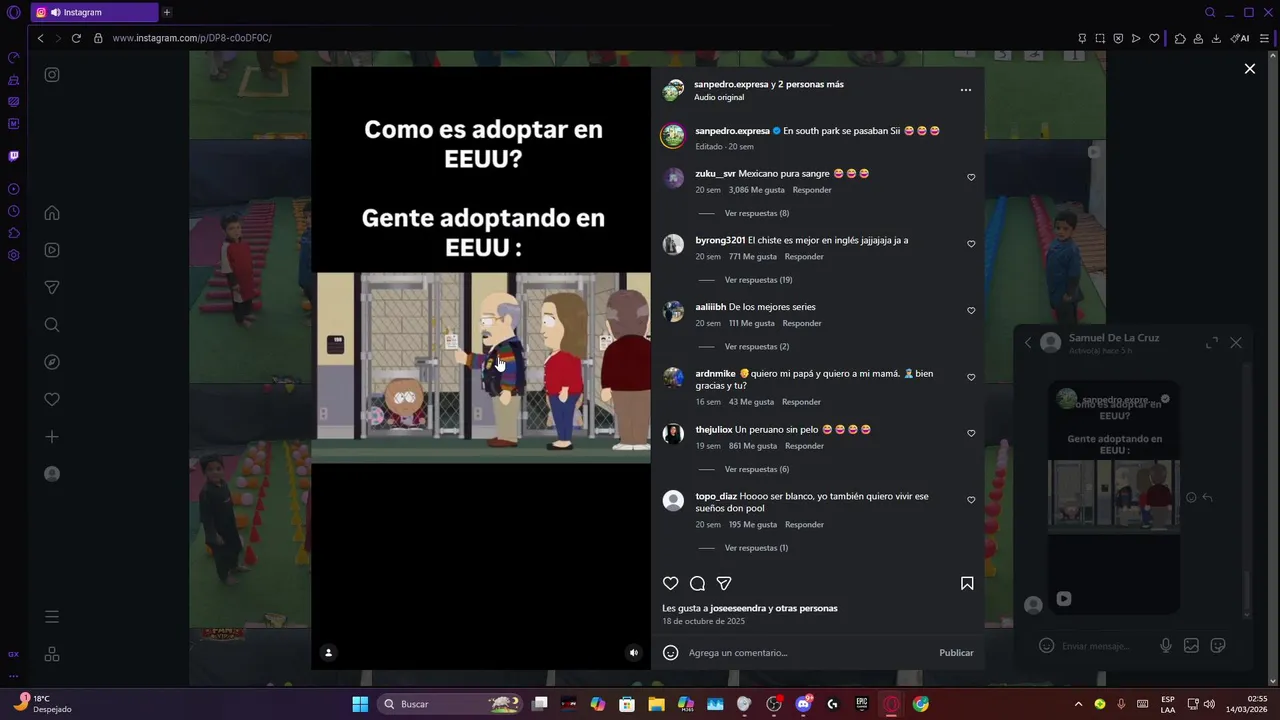Open Opera GX sidebar settings gear
1280x720 pixels.
point(14,255)
